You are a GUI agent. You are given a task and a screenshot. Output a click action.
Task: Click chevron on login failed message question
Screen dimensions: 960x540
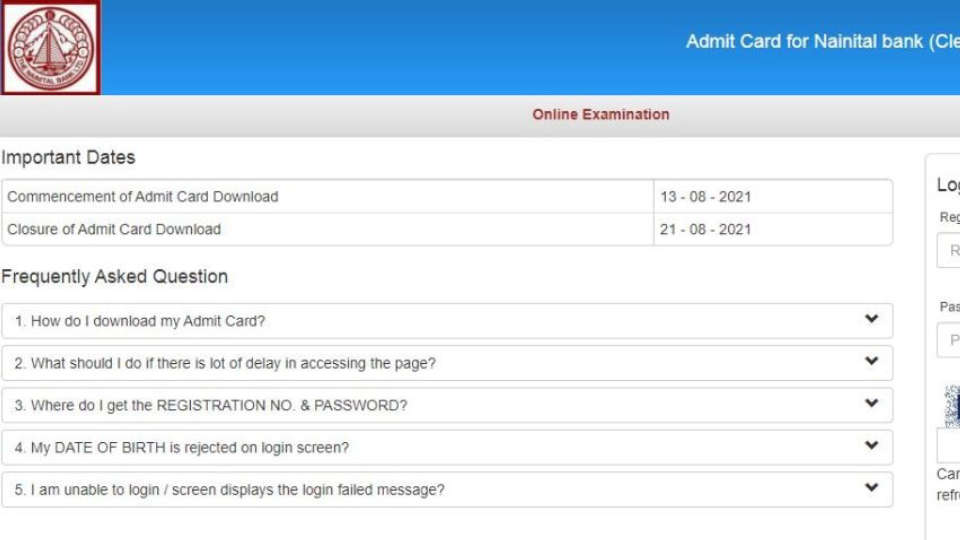[871, 488]
